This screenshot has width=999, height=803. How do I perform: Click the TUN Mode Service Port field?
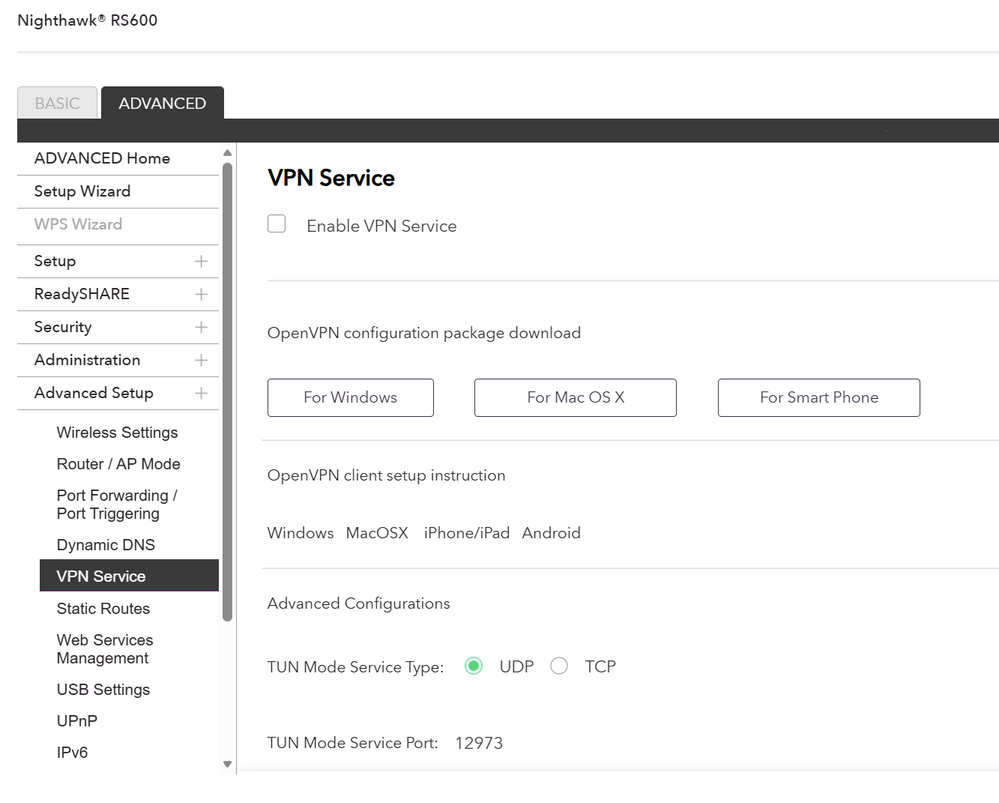coord(479,743)
